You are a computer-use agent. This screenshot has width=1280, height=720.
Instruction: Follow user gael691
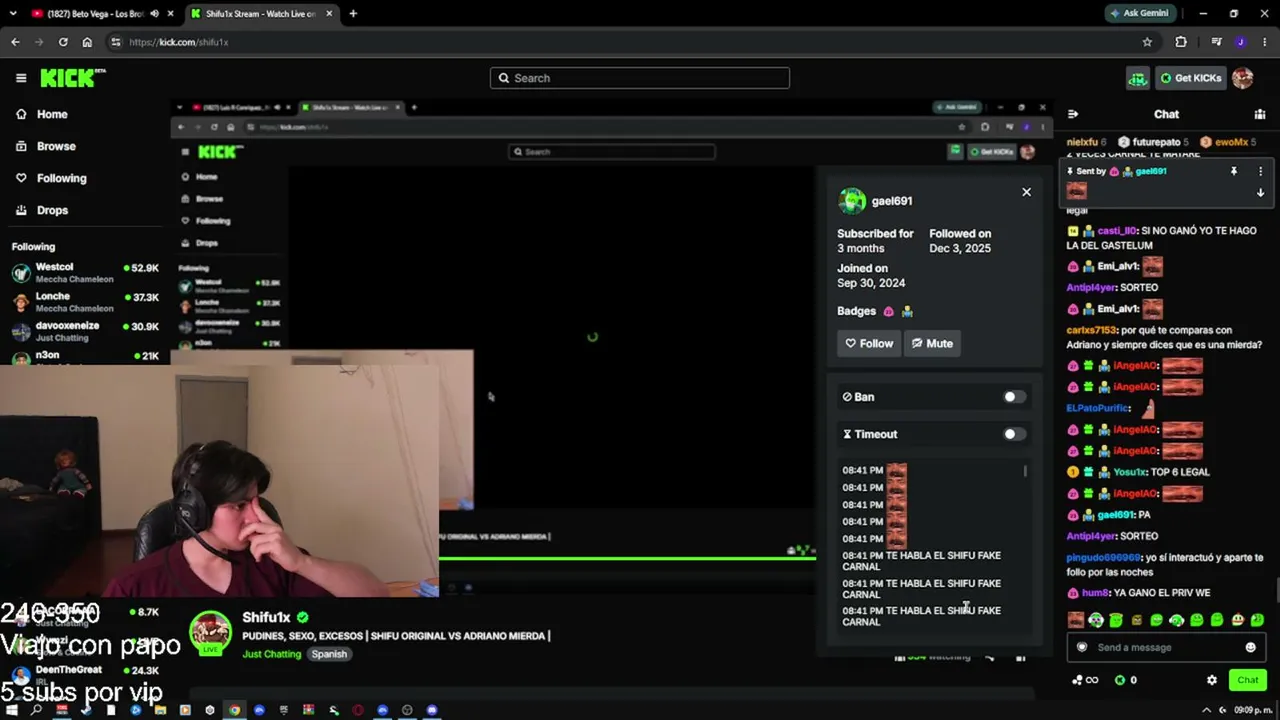point(869,343)
